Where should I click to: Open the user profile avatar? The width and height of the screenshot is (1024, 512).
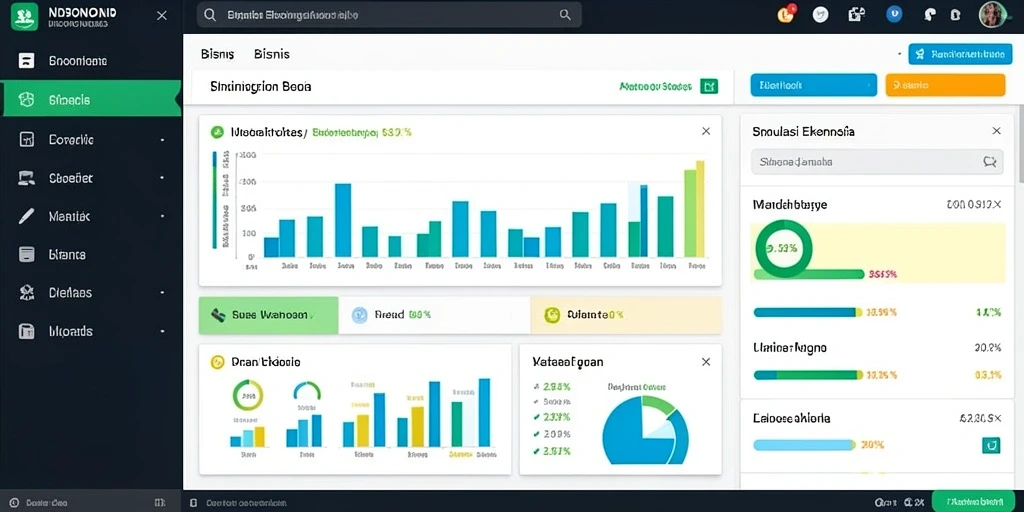(x=991, y=14)
